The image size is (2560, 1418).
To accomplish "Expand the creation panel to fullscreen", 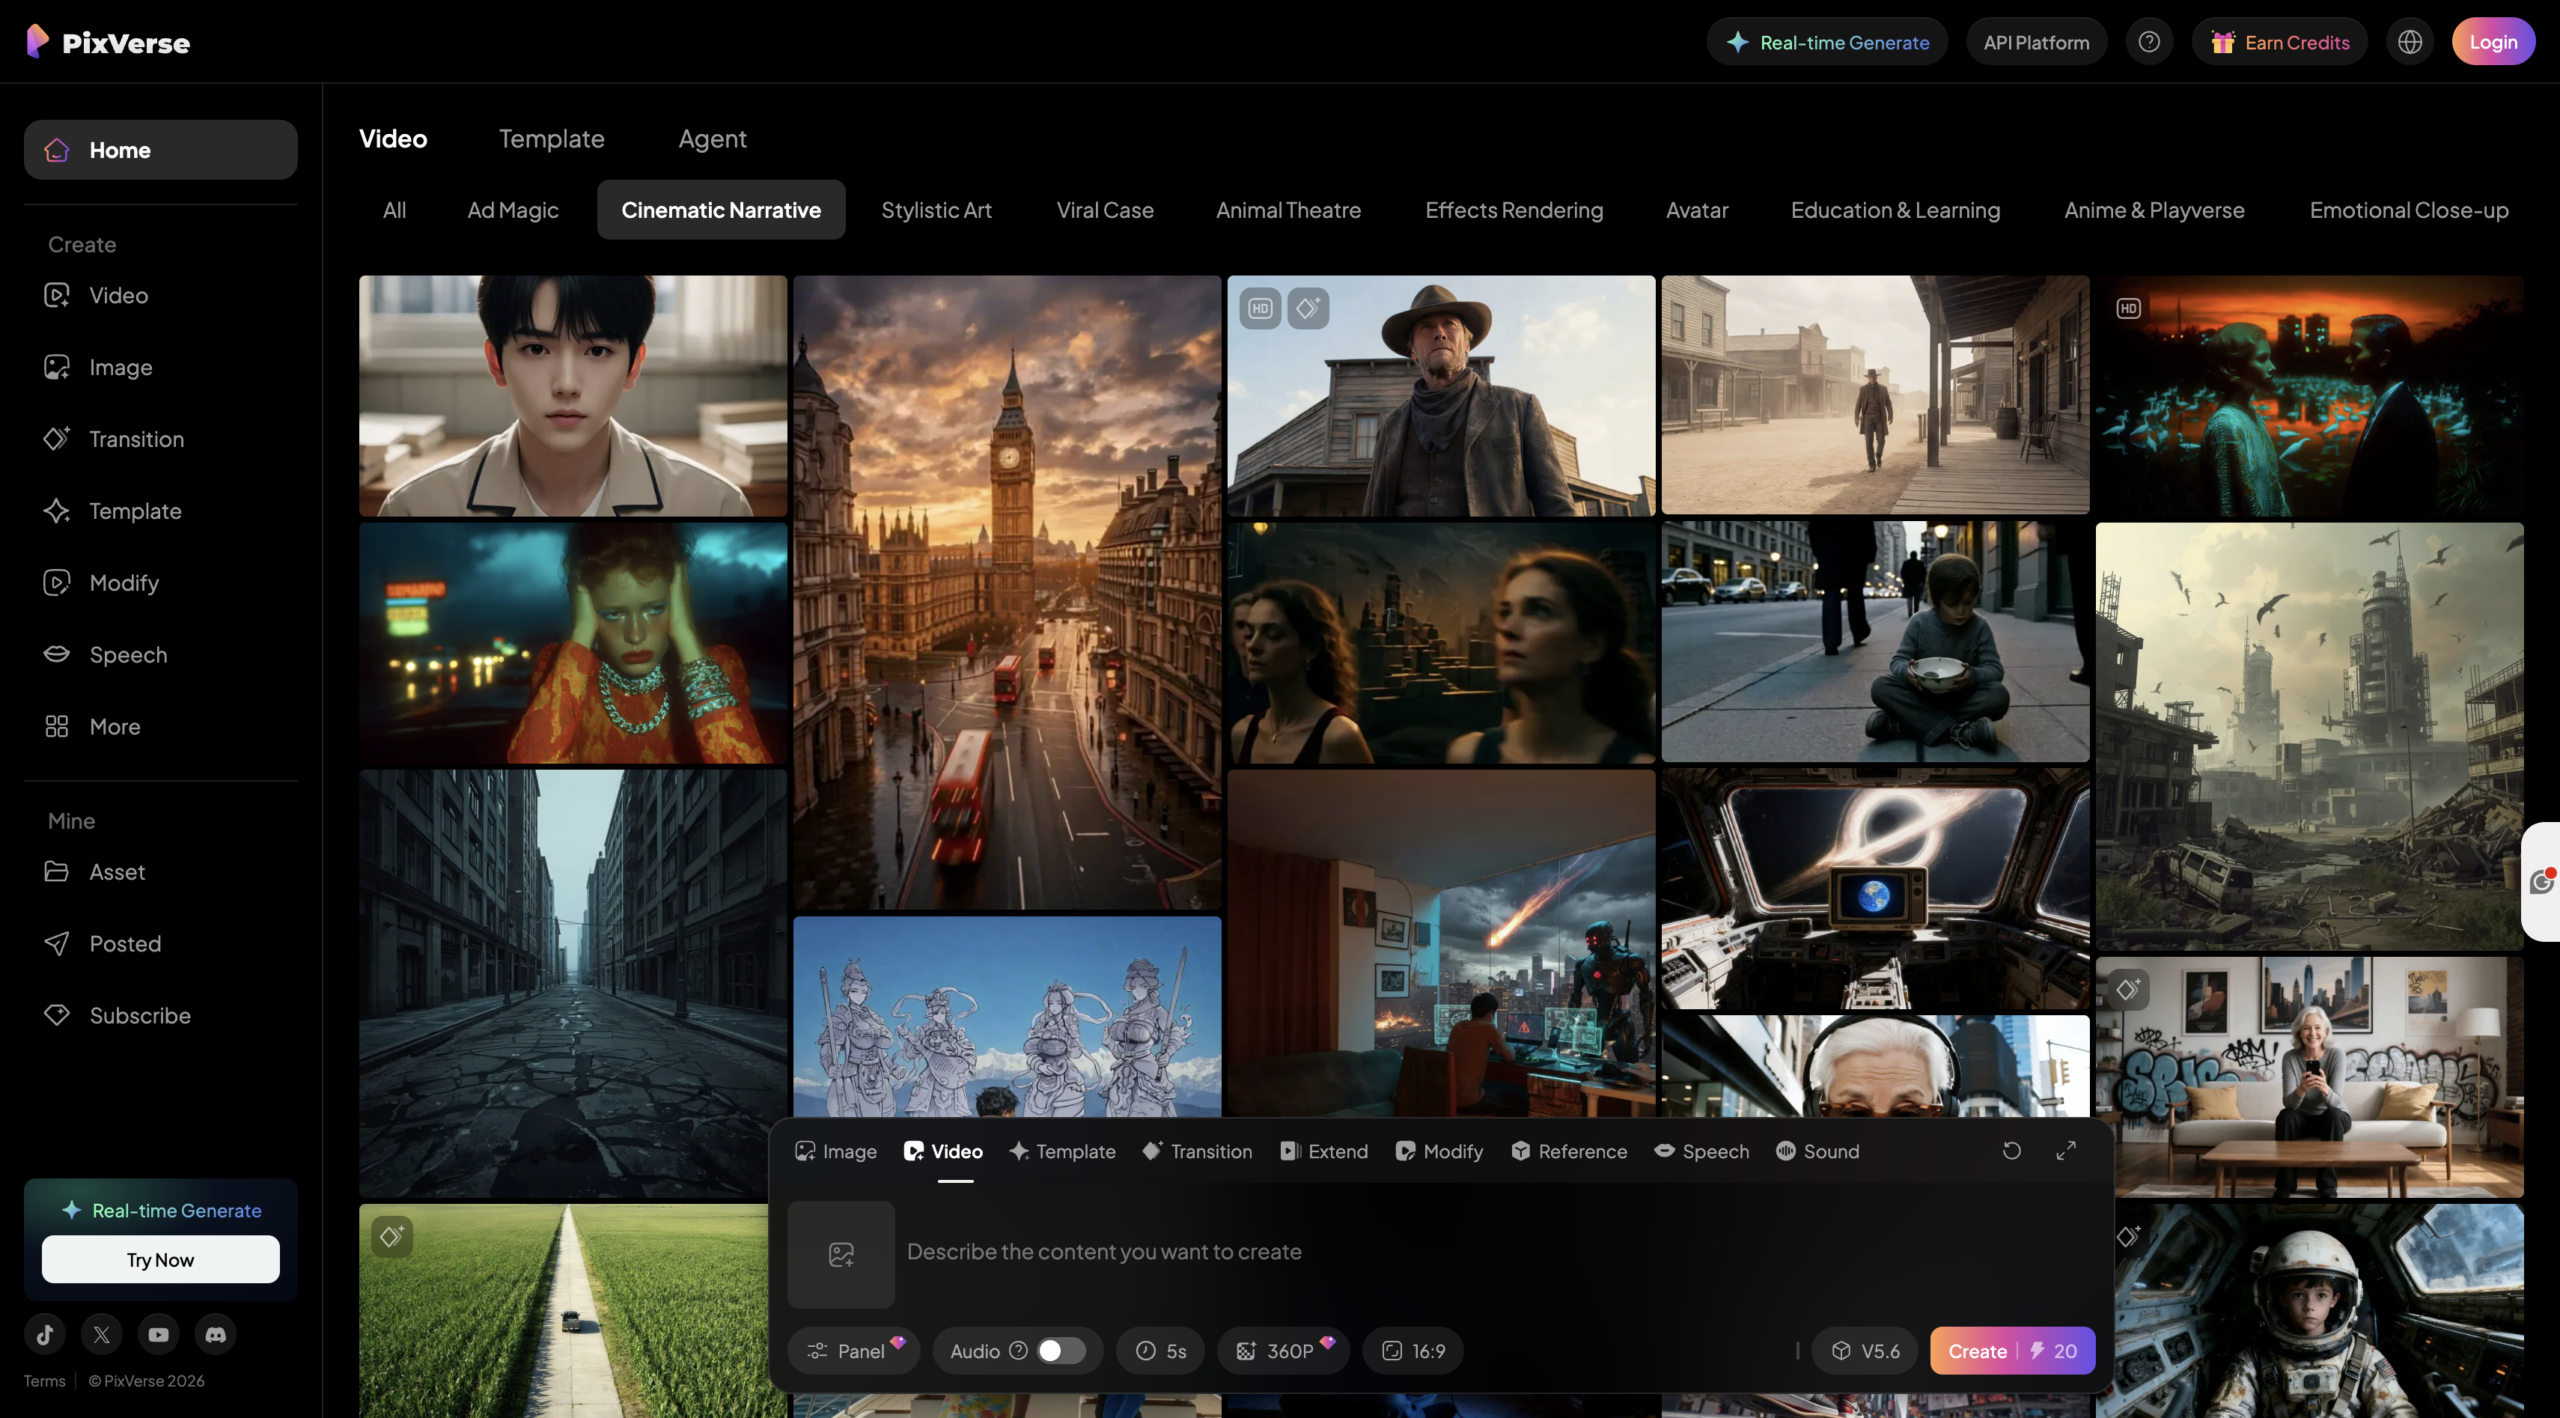I will pyautogui.click(x=2066, y=1151).
